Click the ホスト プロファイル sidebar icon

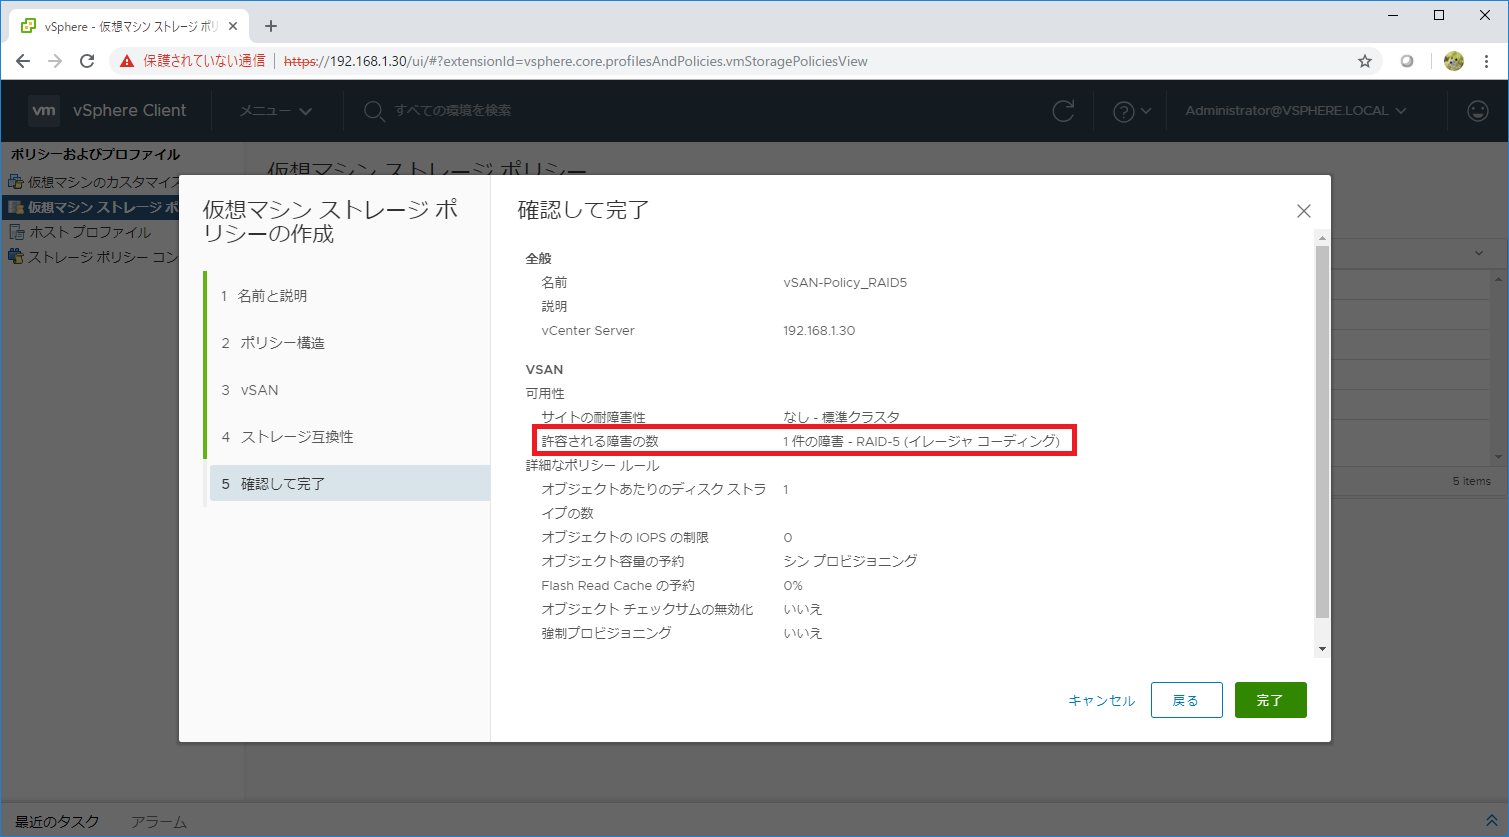(x=16, y=232)
